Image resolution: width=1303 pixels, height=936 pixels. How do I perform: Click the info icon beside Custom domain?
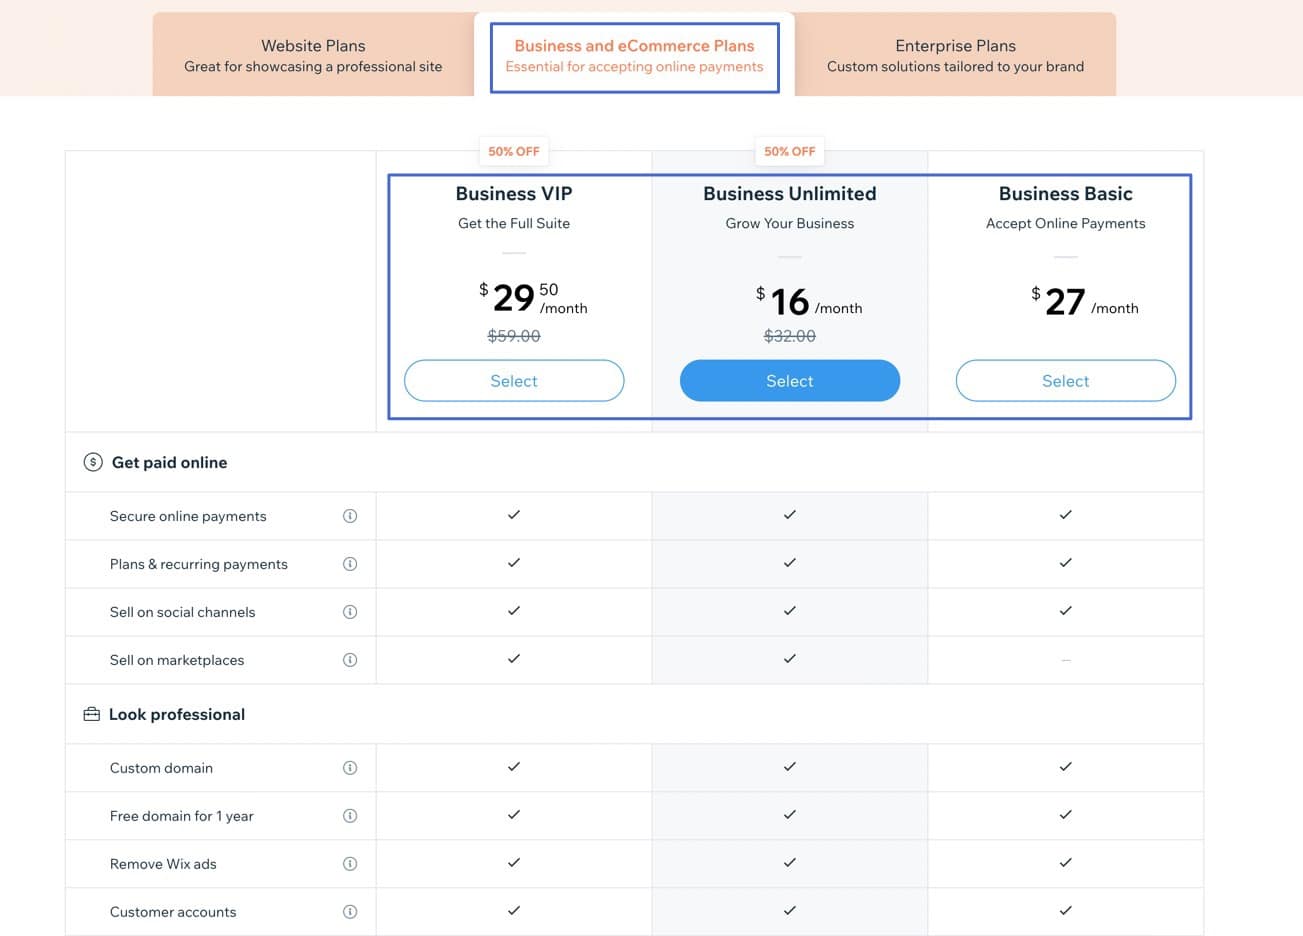click(350, 767)
